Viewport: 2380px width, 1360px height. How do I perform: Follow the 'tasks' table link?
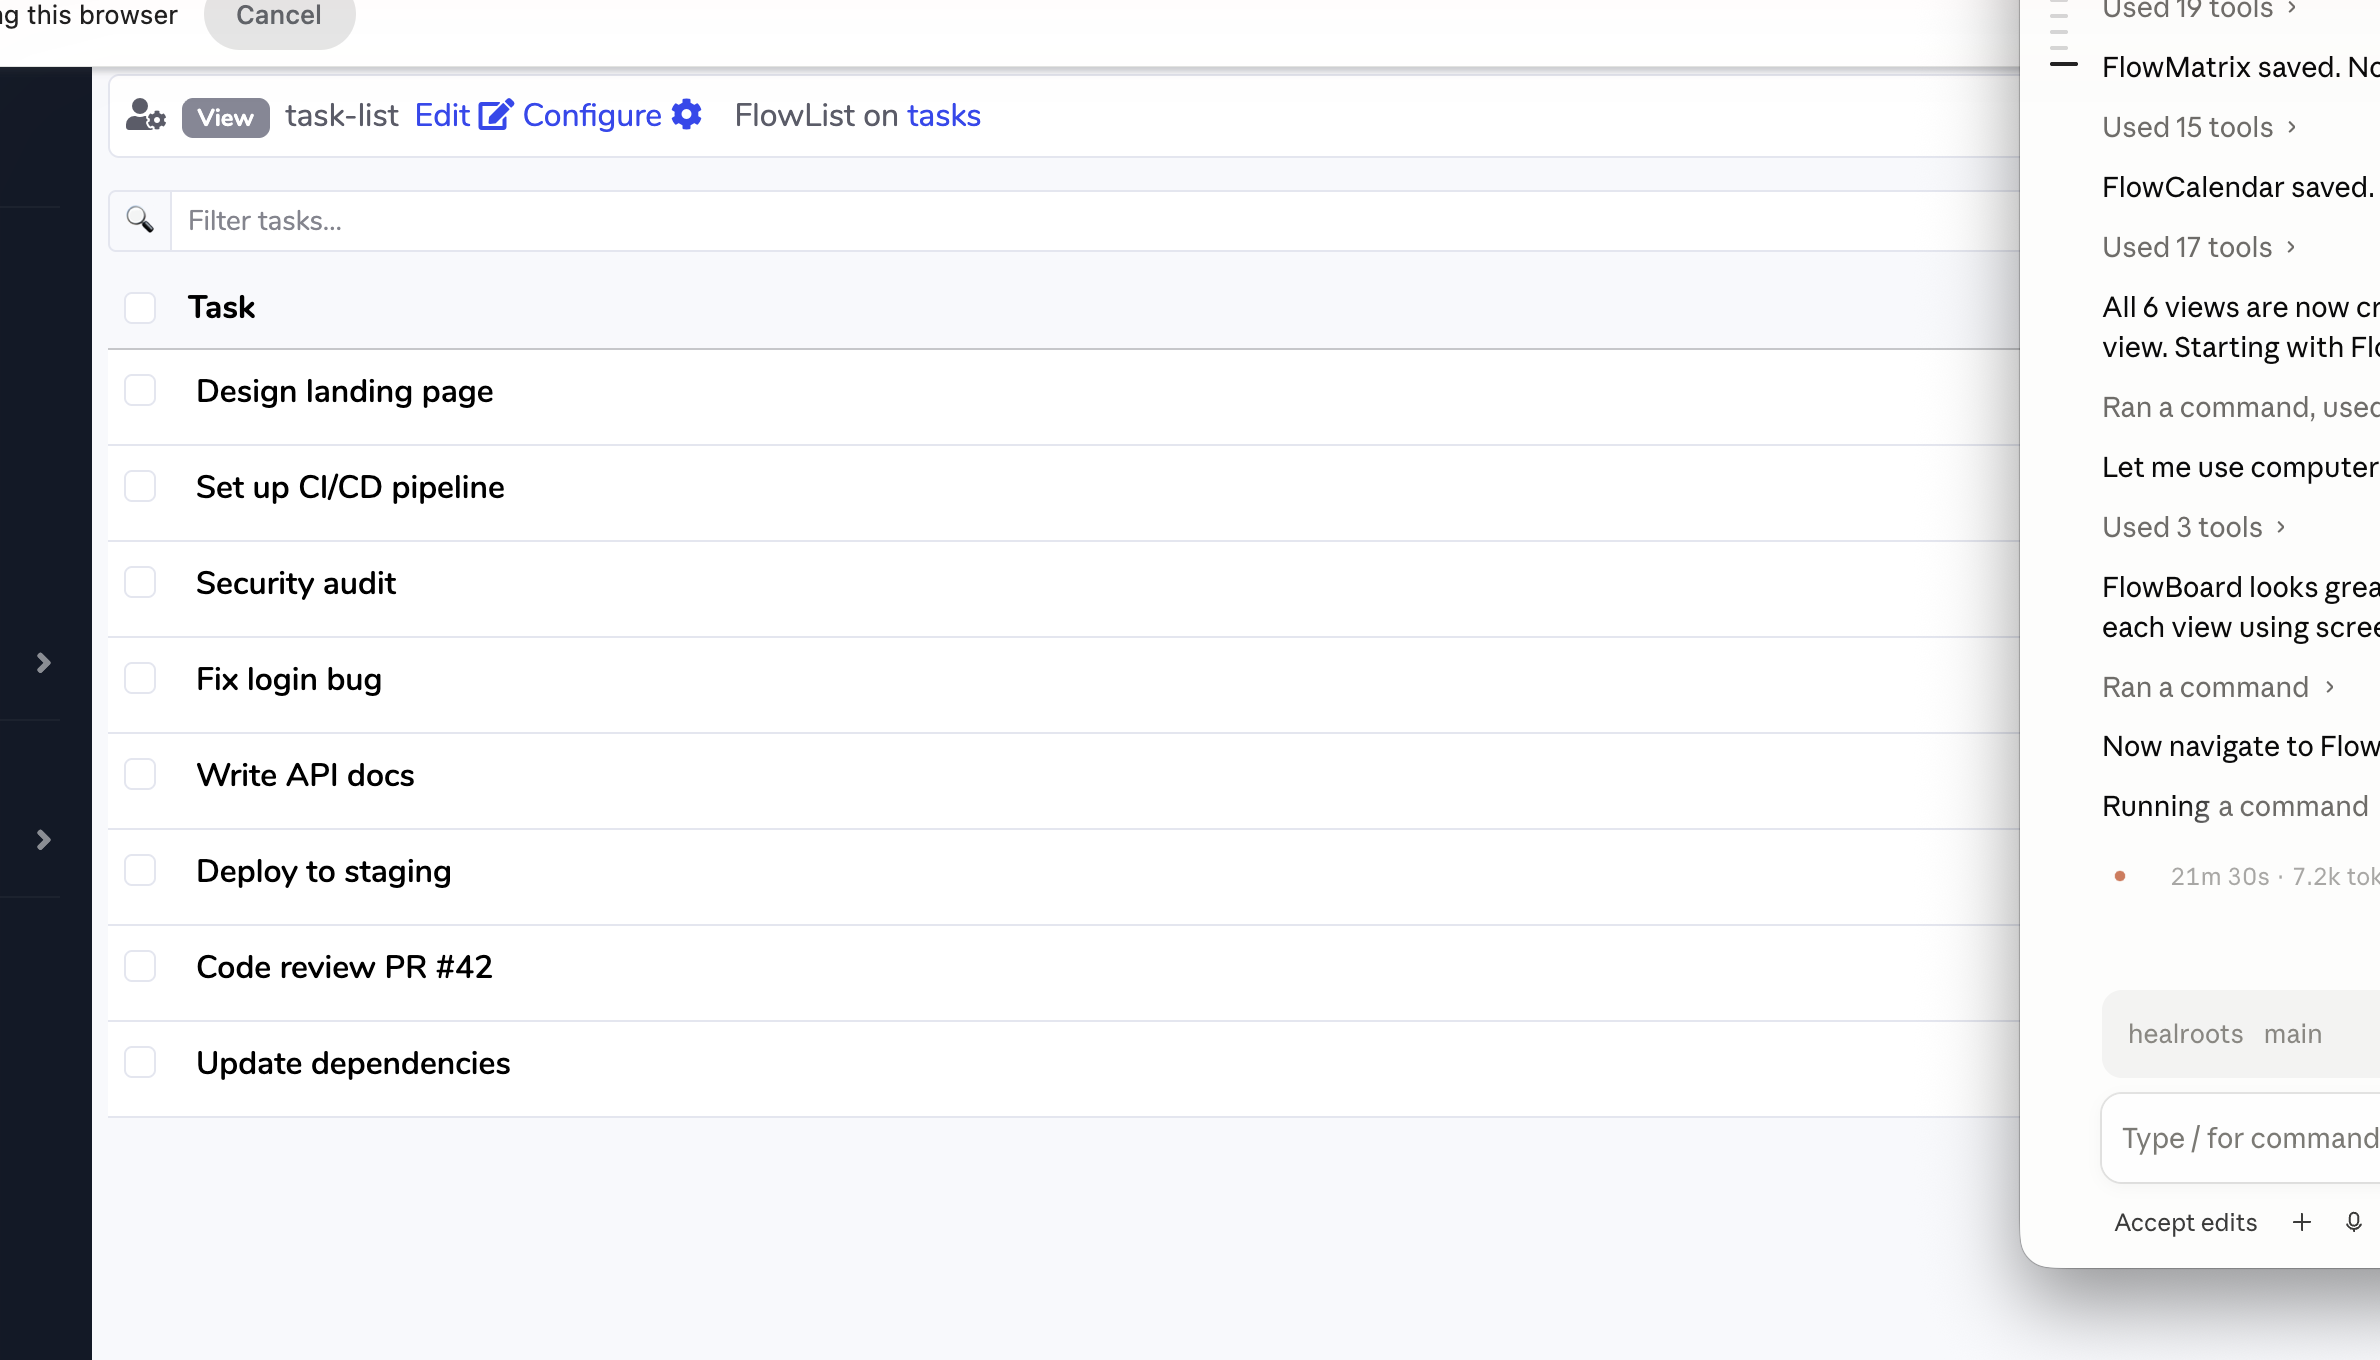point(944,115)
